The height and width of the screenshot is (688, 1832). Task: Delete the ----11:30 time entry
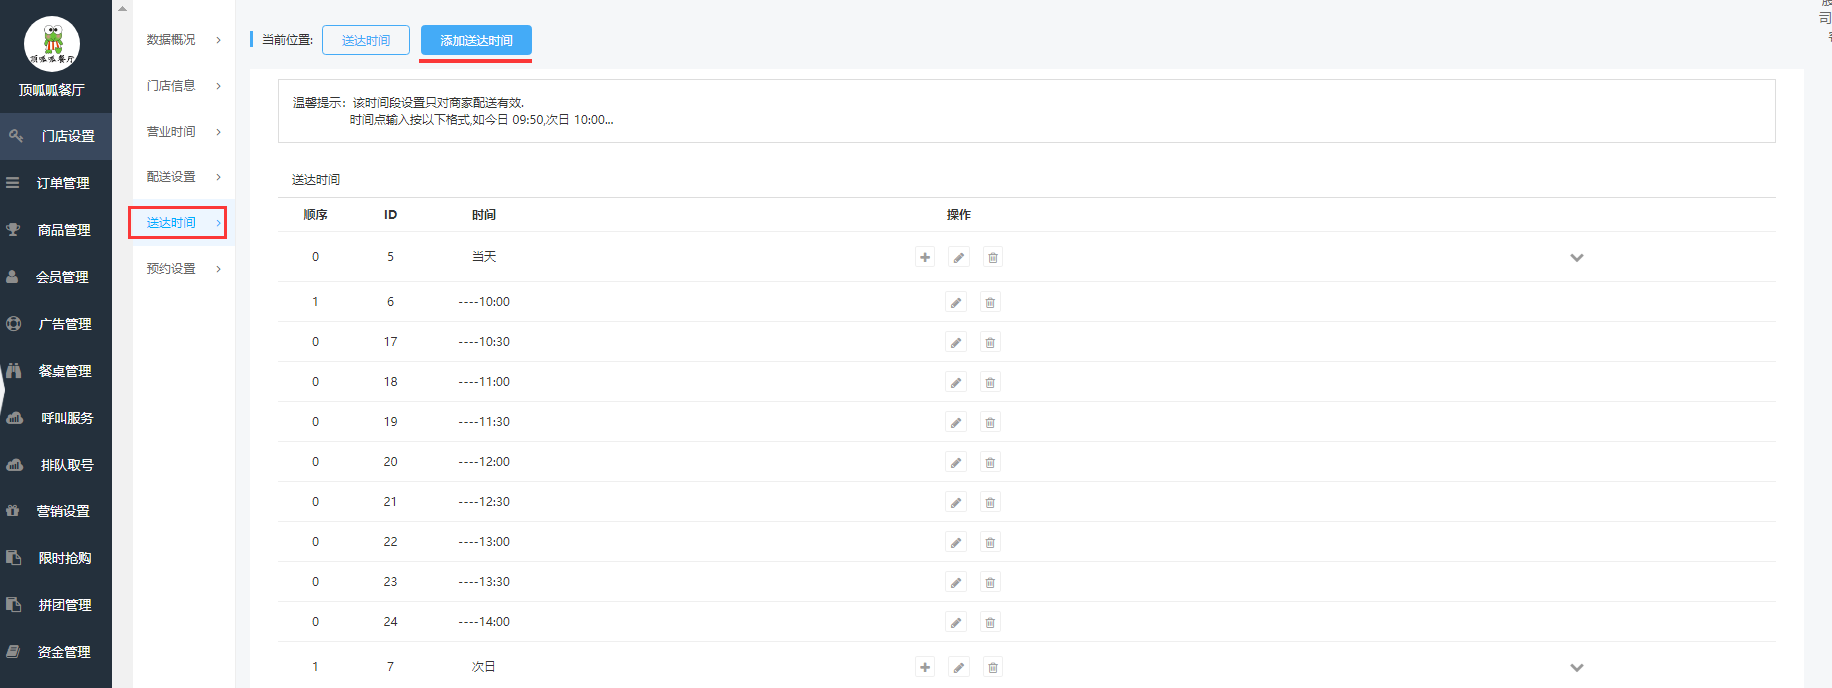pos(990,422)
